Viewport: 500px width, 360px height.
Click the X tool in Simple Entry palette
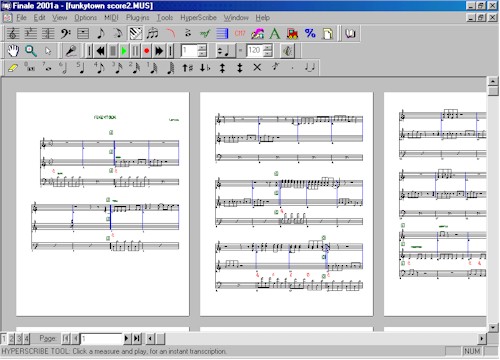(x=257, y=68)
